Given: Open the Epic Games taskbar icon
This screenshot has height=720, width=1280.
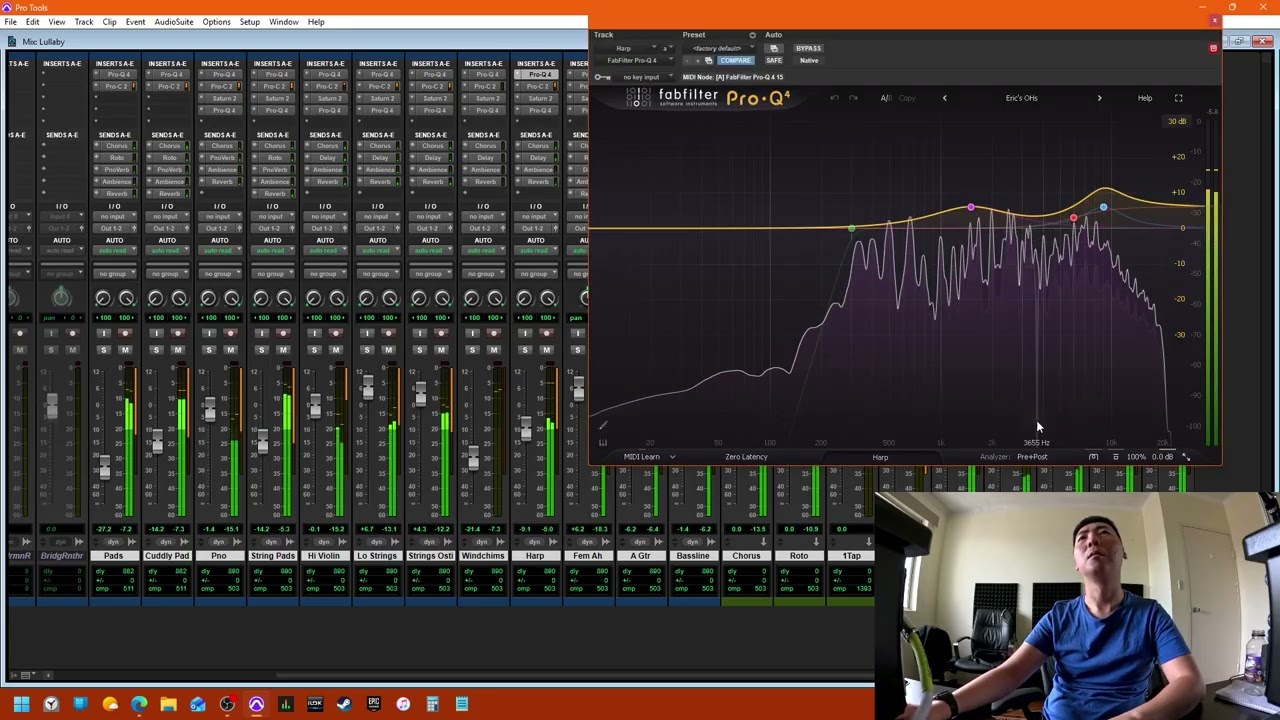Looking at the screenshot, I should 373,704.
